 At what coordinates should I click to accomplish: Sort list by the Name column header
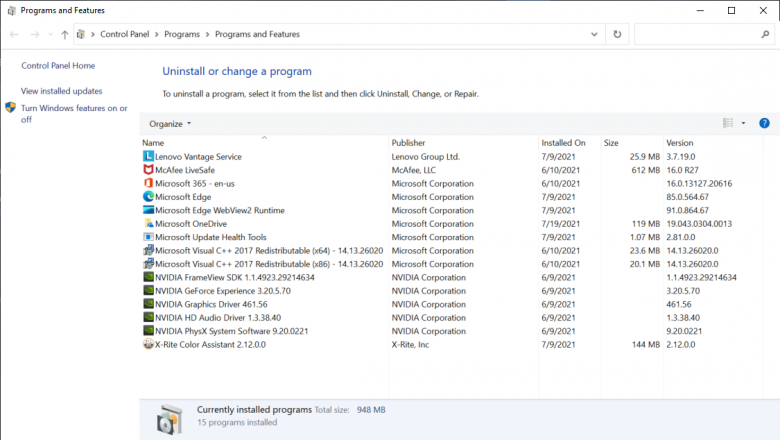153,143
